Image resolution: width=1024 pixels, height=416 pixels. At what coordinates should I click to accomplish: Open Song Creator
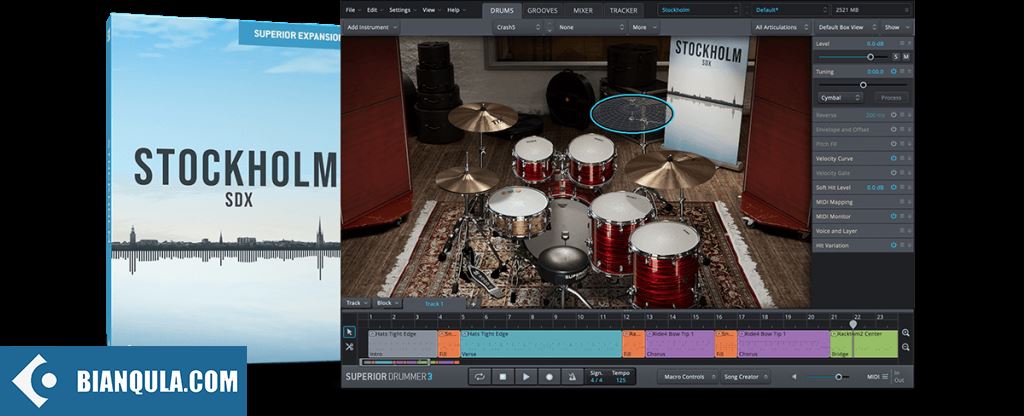click(x=744, y=377)
